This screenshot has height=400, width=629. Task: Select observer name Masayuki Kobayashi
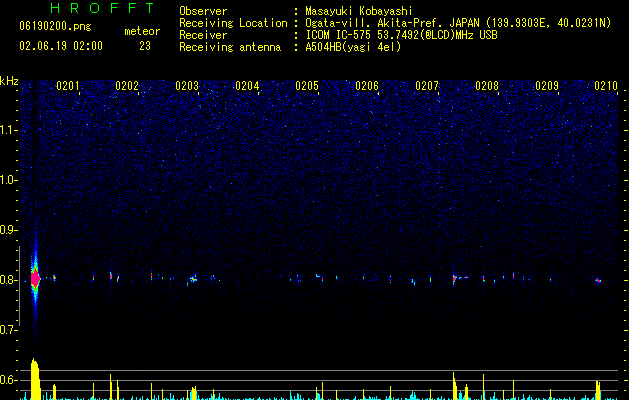click(x=359, y=11)
